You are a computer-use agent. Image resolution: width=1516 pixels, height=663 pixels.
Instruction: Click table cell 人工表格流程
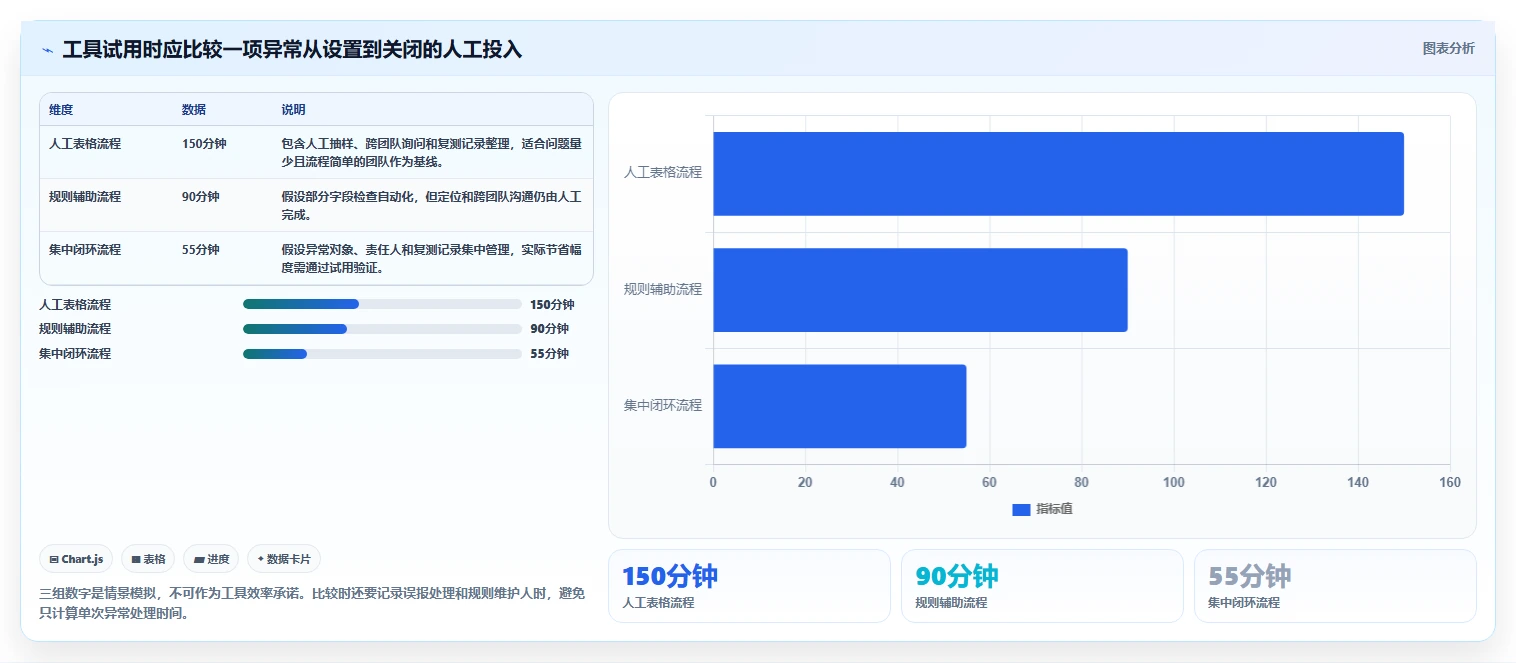coord(85,144)
